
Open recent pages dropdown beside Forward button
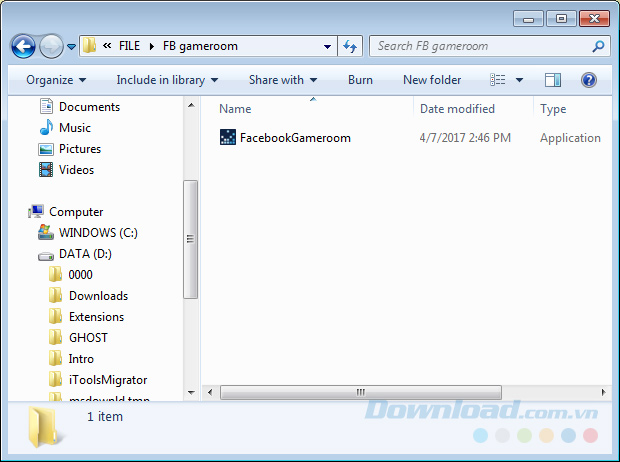71,47
